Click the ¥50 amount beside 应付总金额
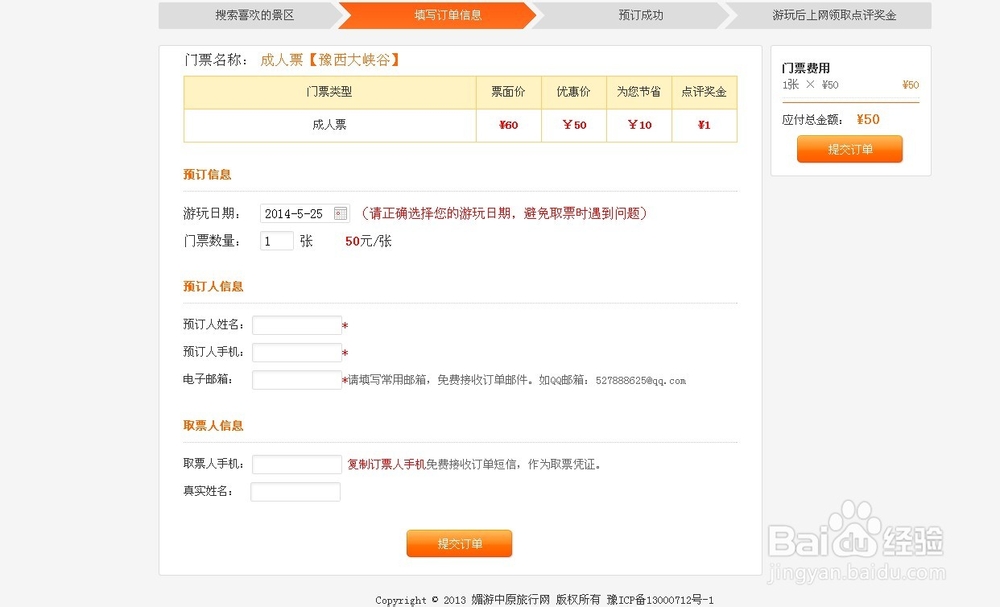Image resolution: width=1000 pixels, height=607 pixels. (x=868, y=119)
